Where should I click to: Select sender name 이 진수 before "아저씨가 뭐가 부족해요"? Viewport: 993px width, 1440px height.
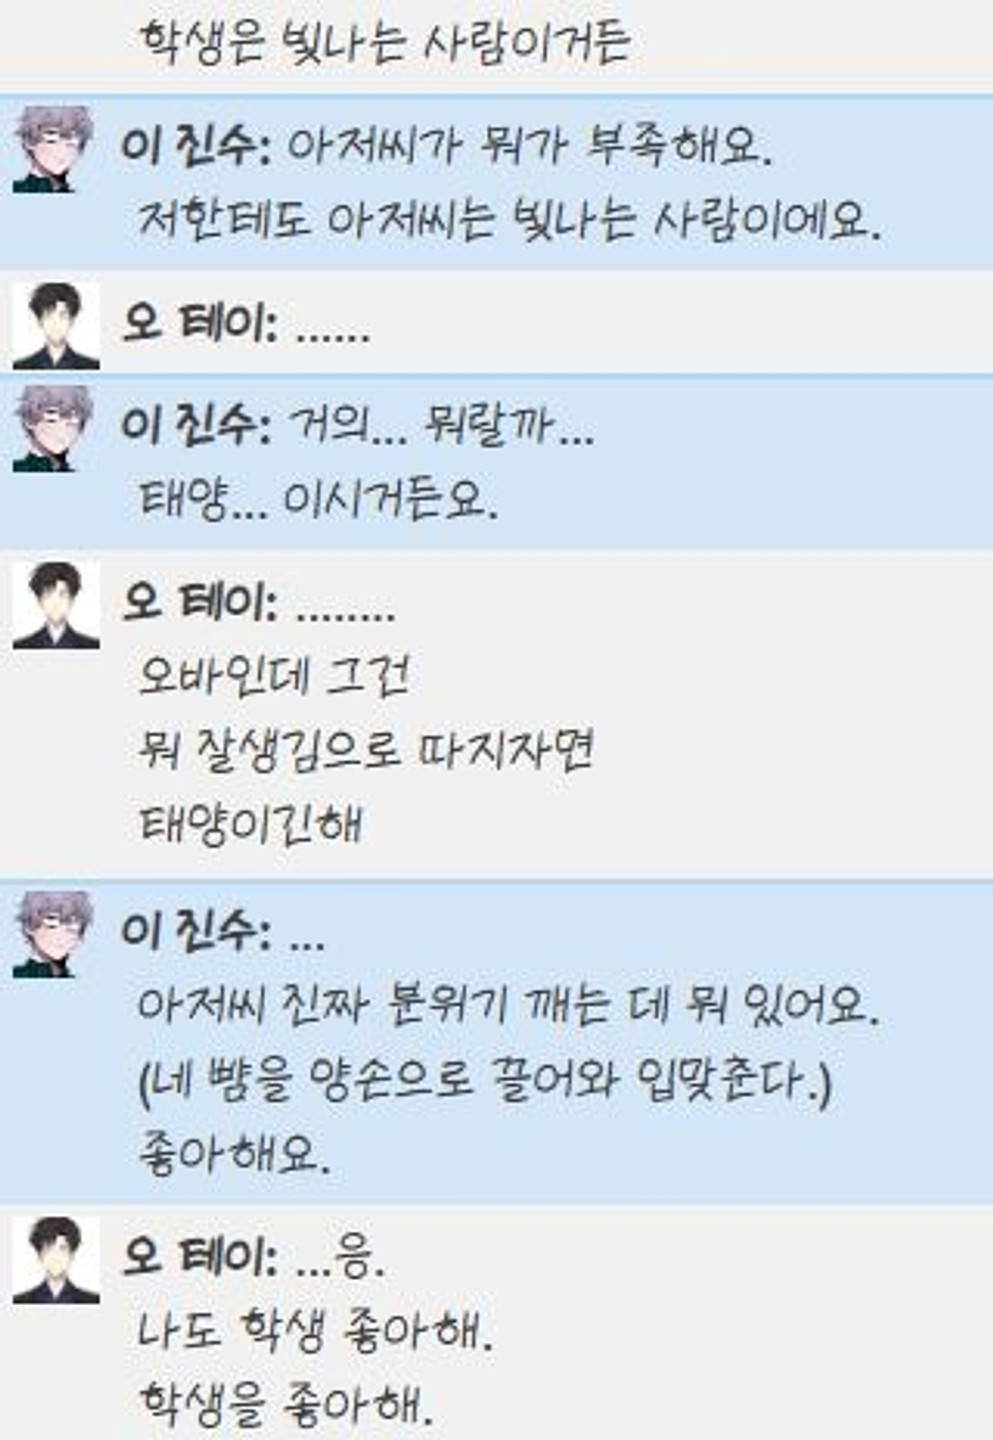tap(195, 147)
